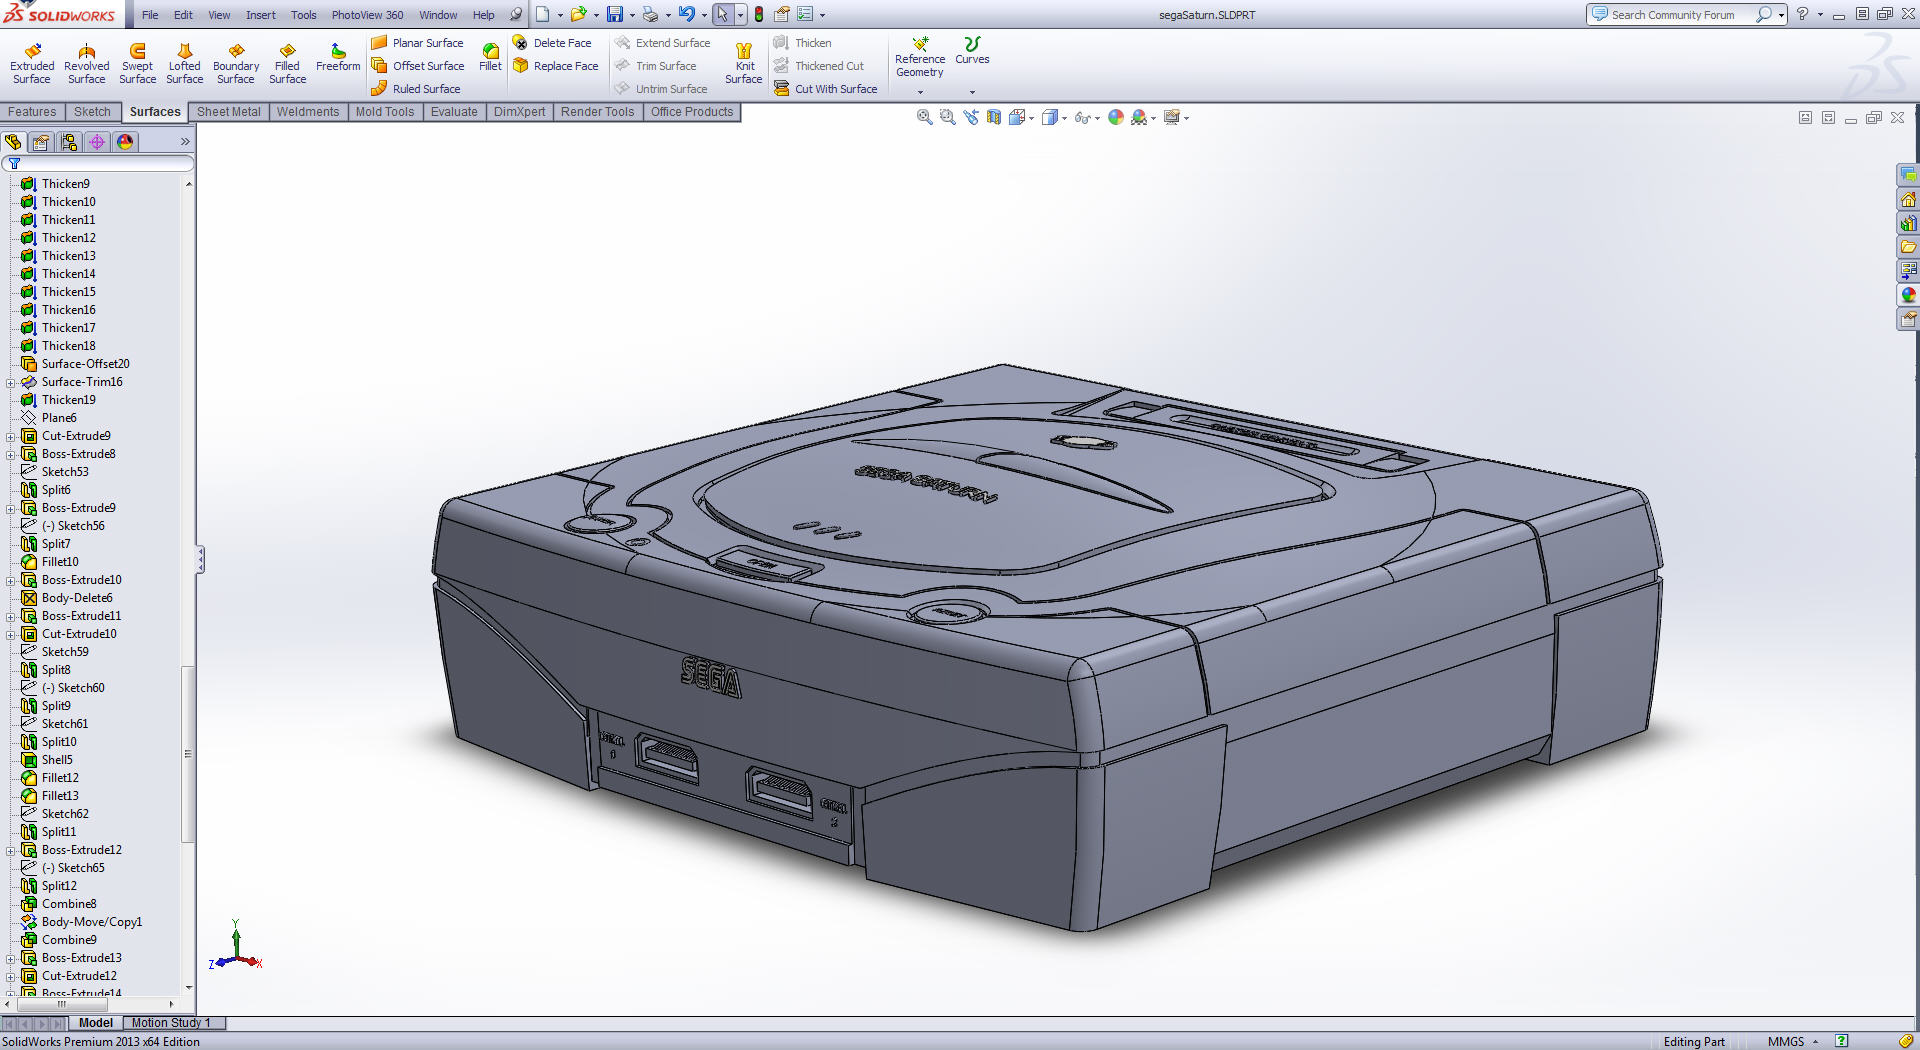The image size is (1920, 1050).
Task: Apply the Fillet tool
Action: (490, 58)
